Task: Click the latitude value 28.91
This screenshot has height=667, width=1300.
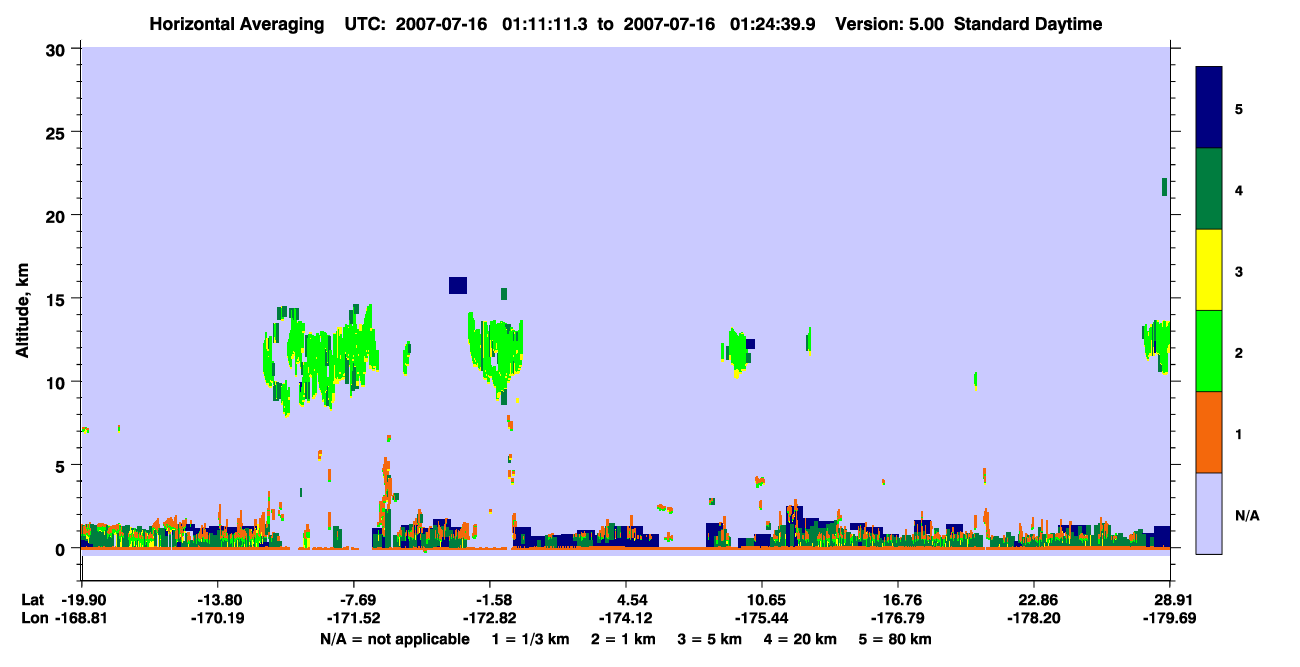Action: tap(1170, 600)
